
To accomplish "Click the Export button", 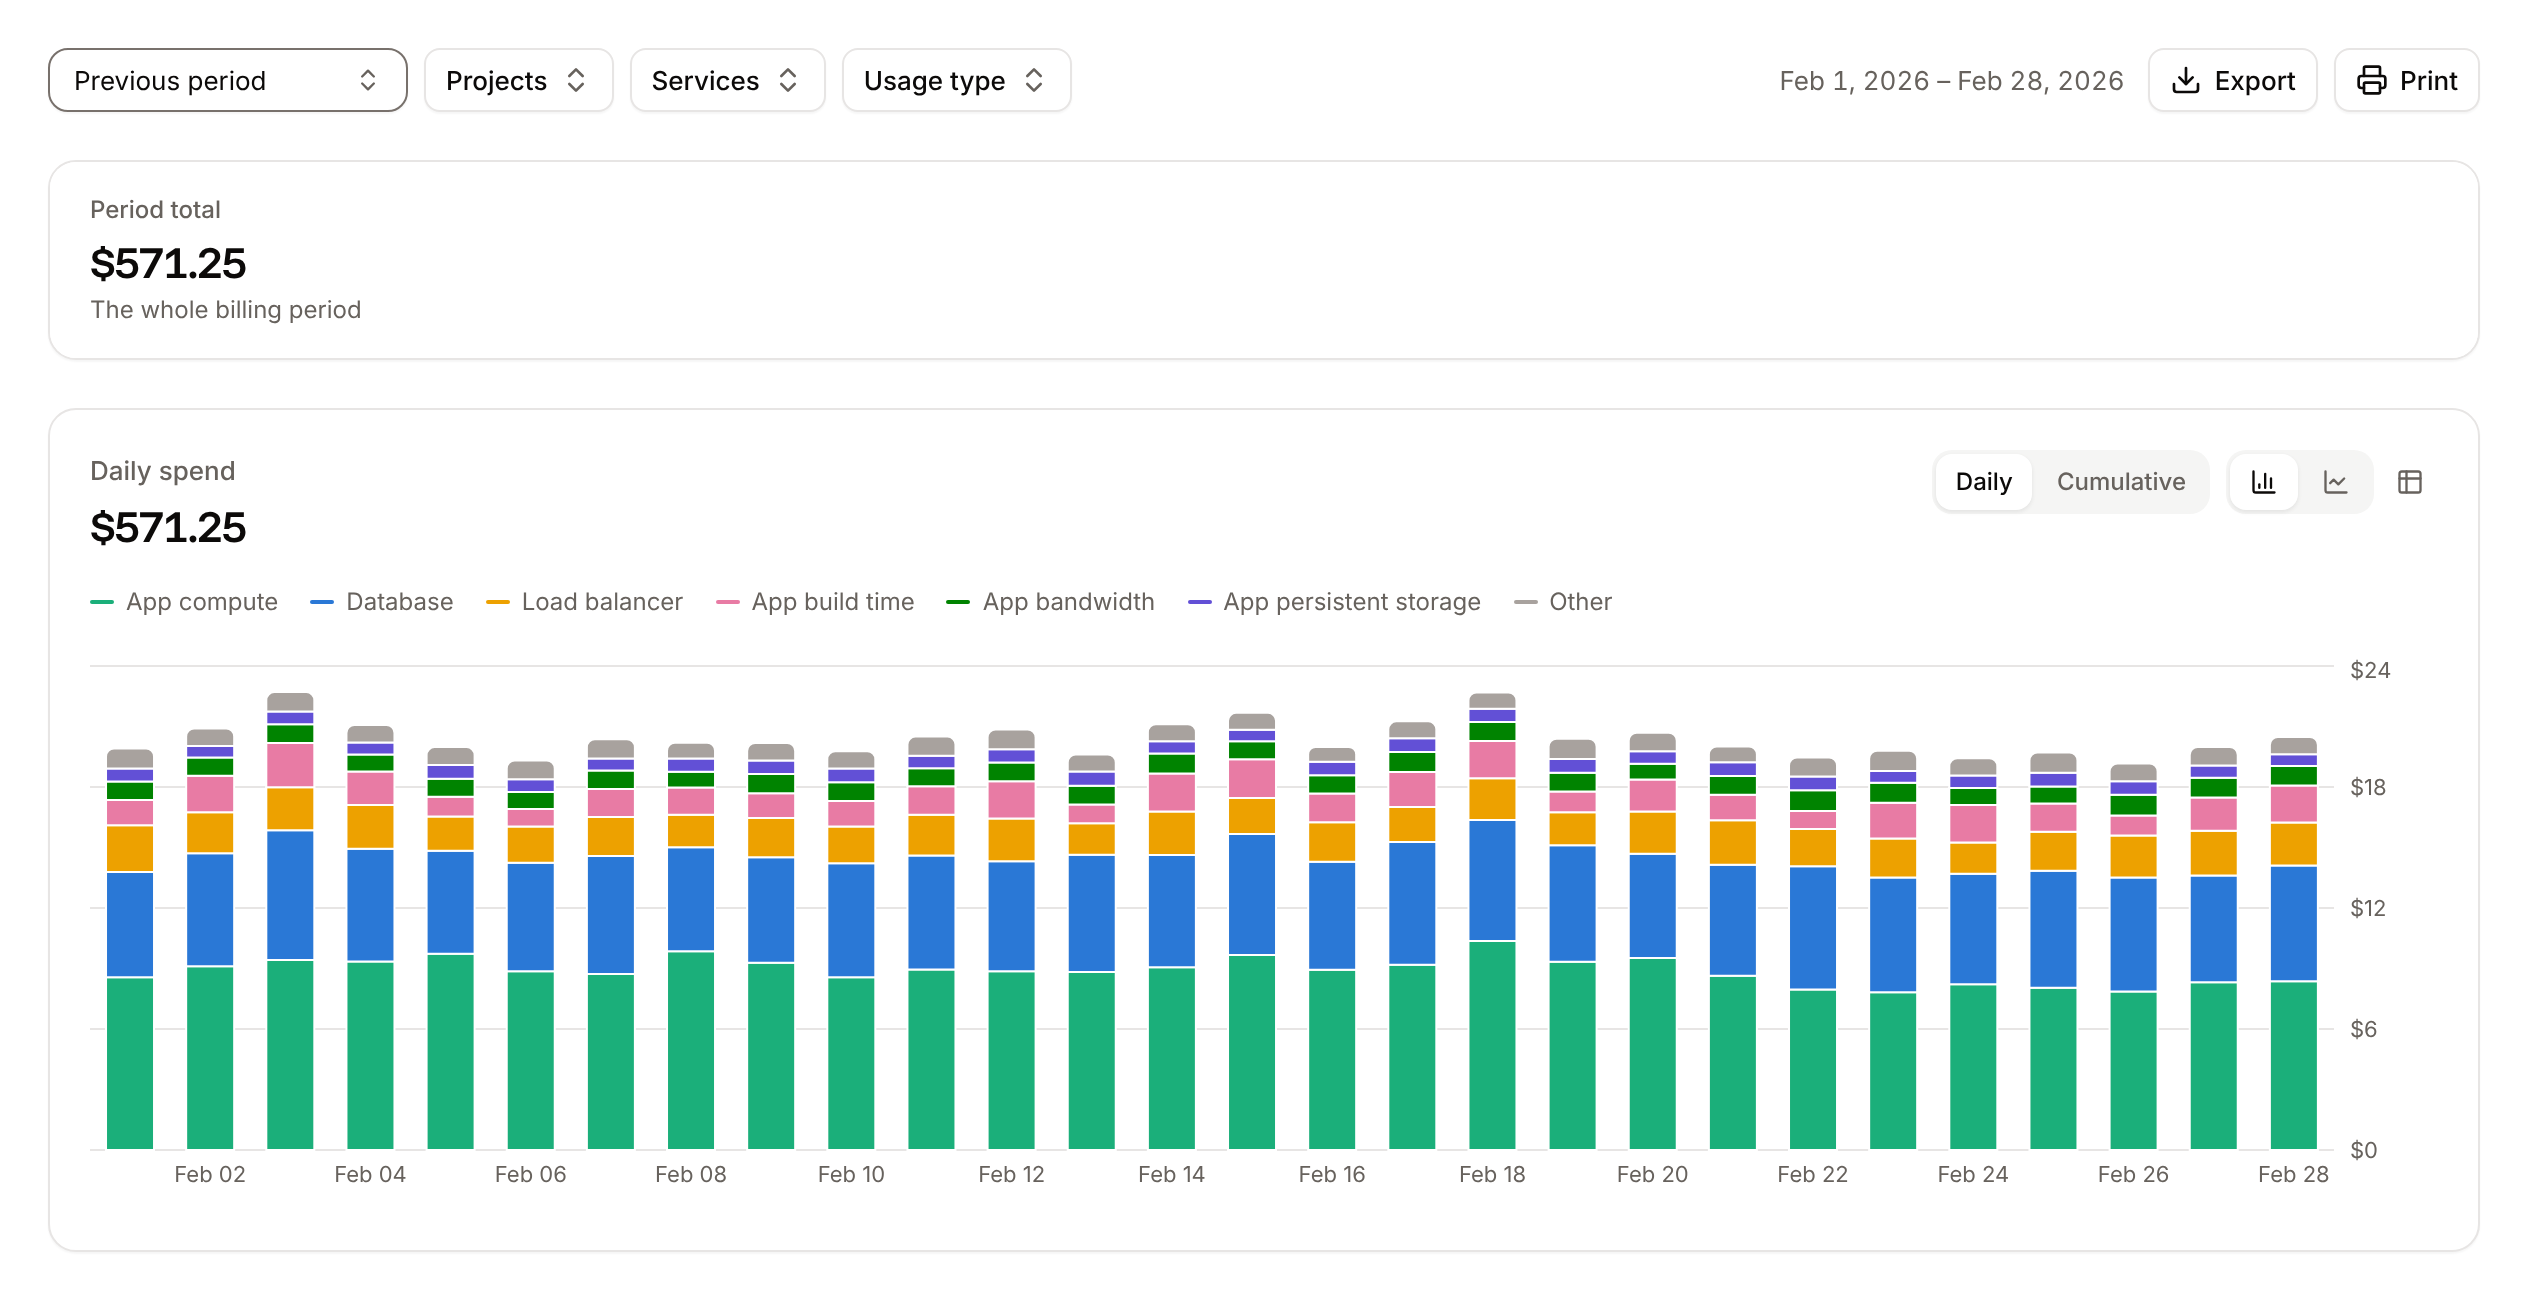I will pos(2232,80).
